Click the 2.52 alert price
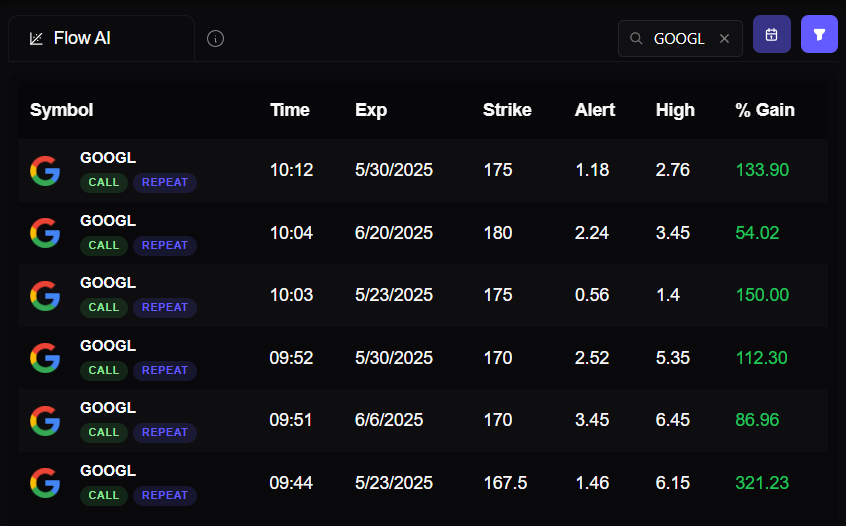846x526 pixels. (x=592, y=358)
